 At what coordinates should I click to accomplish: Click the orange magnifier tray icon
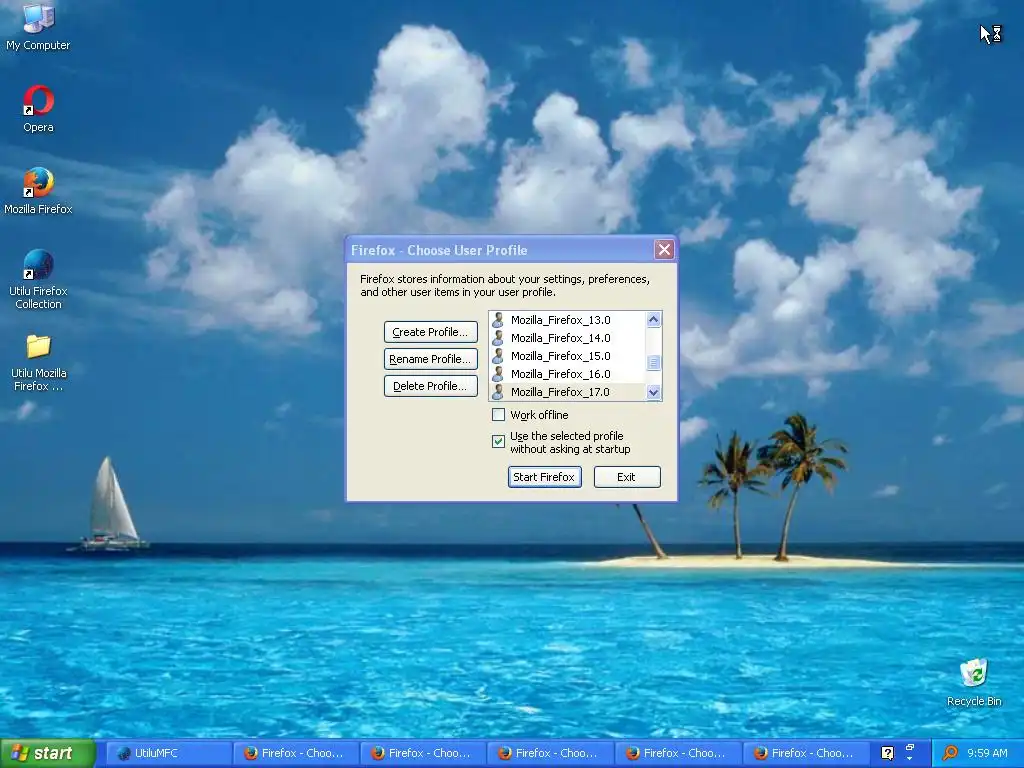(950, 753)
